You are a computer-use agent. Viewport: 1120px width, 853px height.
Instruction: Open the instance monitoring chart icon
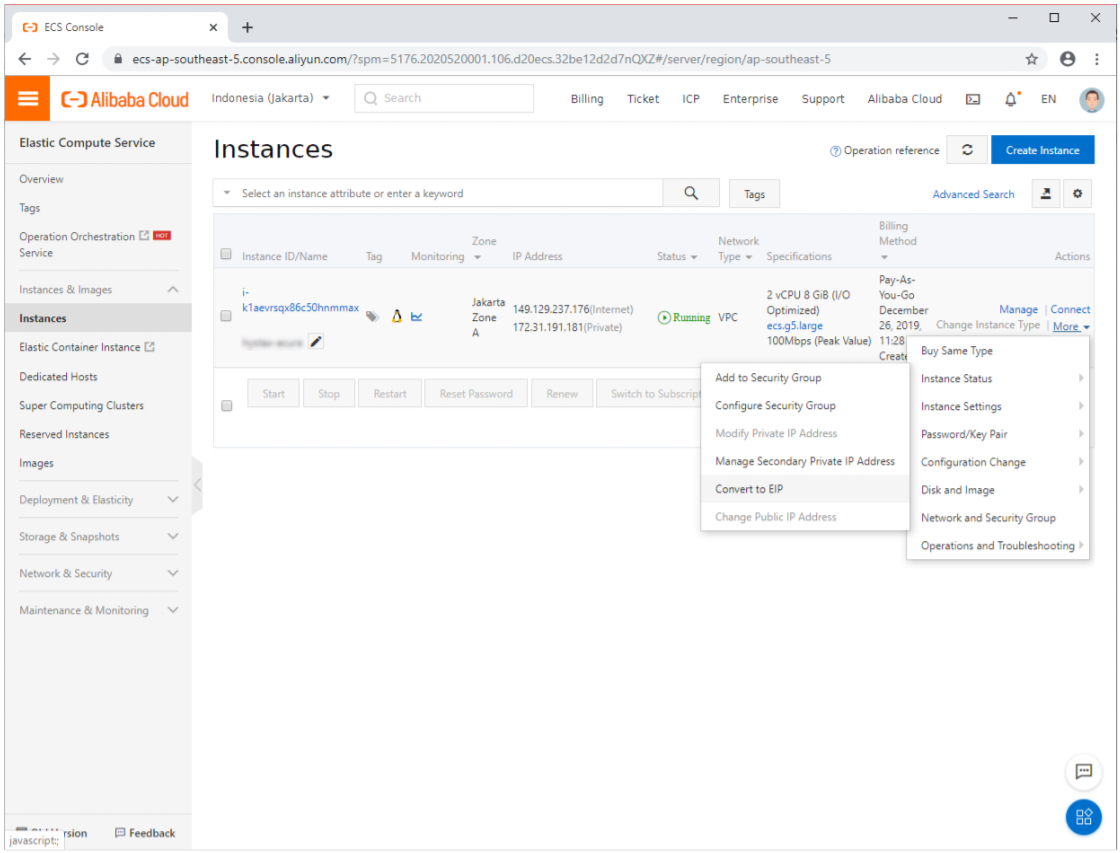pyautogui.click(x=417, y=317)
